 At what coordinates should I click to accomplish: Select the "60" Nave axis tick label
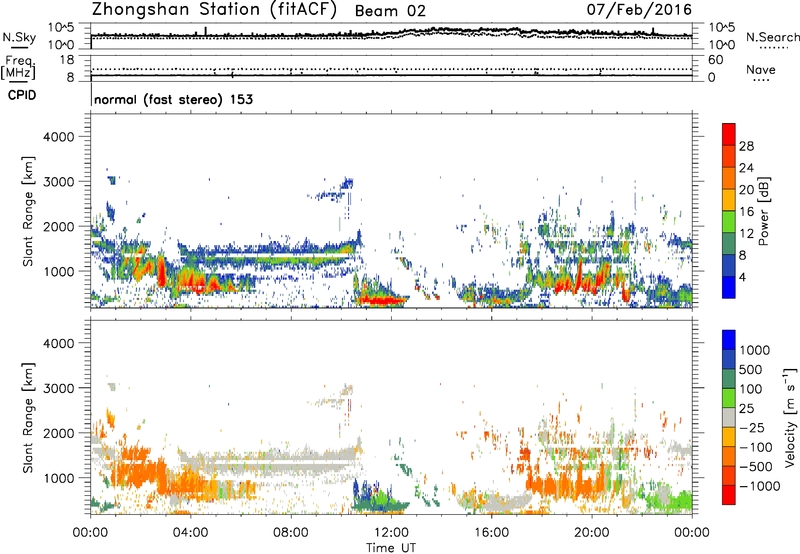715,60
